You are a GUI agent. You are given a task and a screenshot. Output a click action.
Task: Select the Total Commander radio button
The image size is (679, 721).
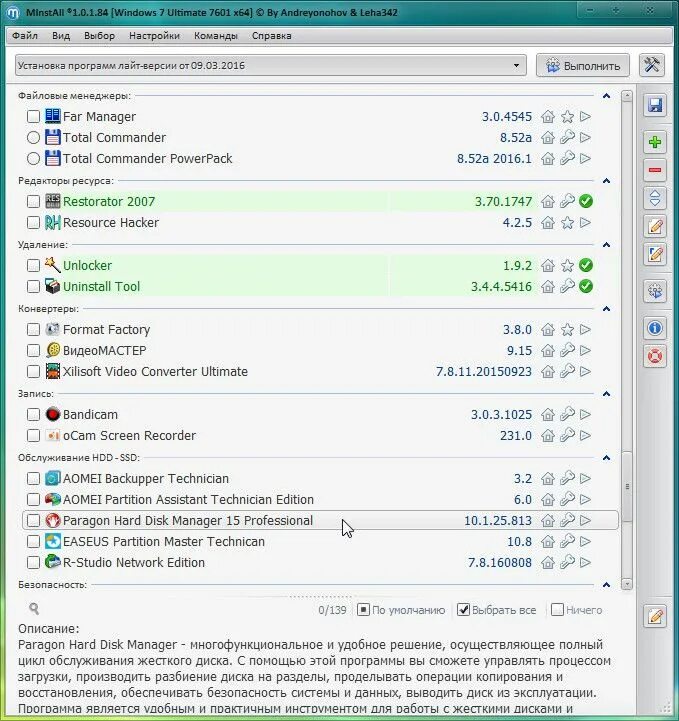point(33,137)
